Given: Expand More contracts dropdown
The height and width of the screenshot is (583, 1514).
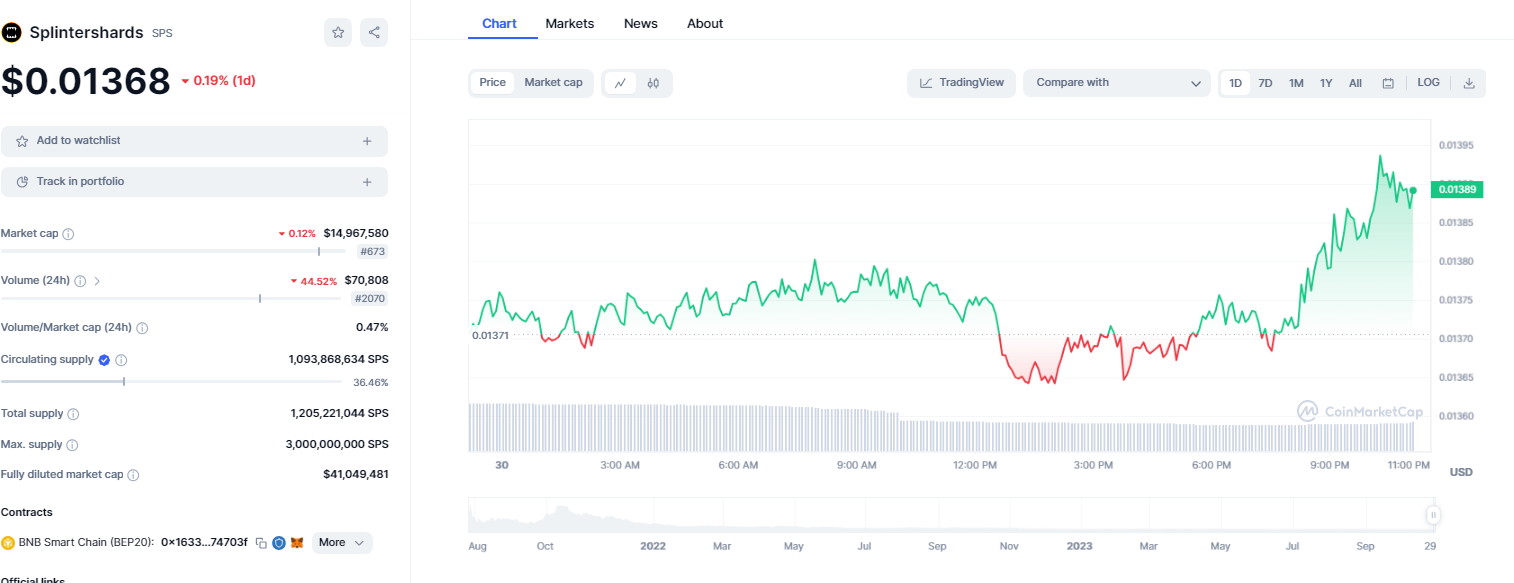Looking at the screenshot, I should click(x=342, y=543).
